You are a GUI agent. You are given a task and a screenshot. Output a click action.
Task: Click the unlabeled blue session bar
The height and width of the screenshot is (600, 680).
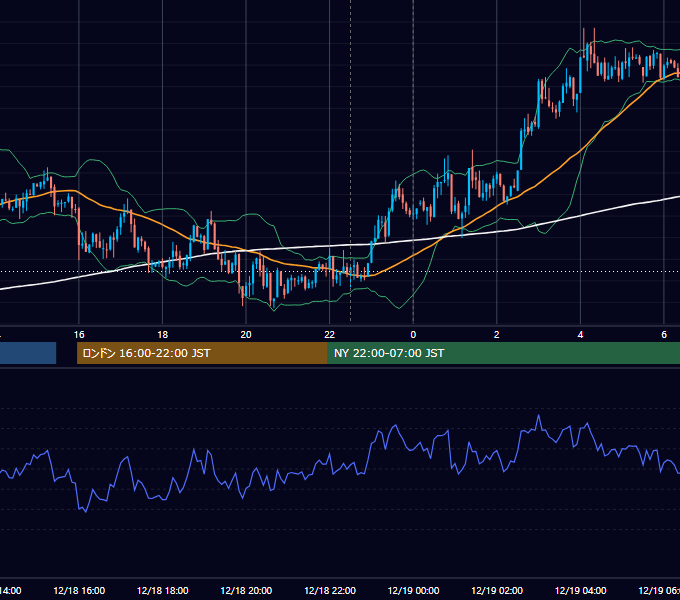pyautogui.click(x=28, y=353)
